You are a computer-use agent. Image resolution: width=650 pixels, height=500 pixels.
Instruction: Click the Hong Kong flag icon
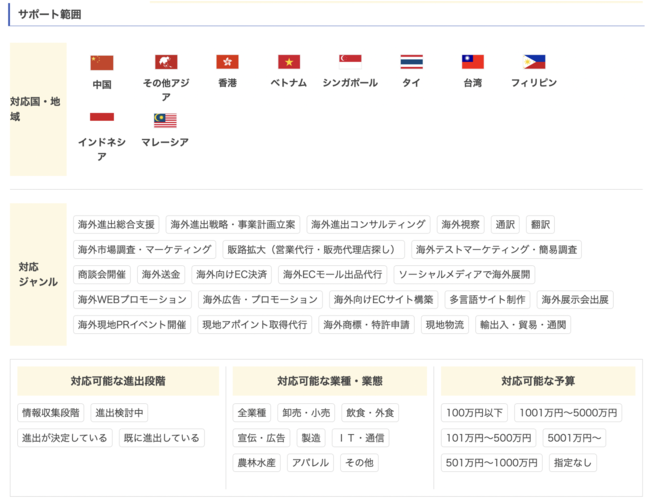[227, 62]
